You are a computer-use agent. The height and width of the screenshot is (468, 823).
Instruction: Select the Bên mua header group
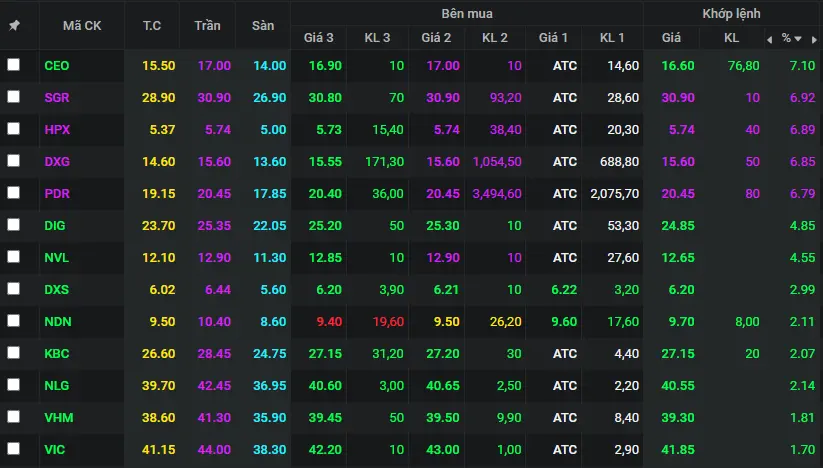click(x=466, y=13)
